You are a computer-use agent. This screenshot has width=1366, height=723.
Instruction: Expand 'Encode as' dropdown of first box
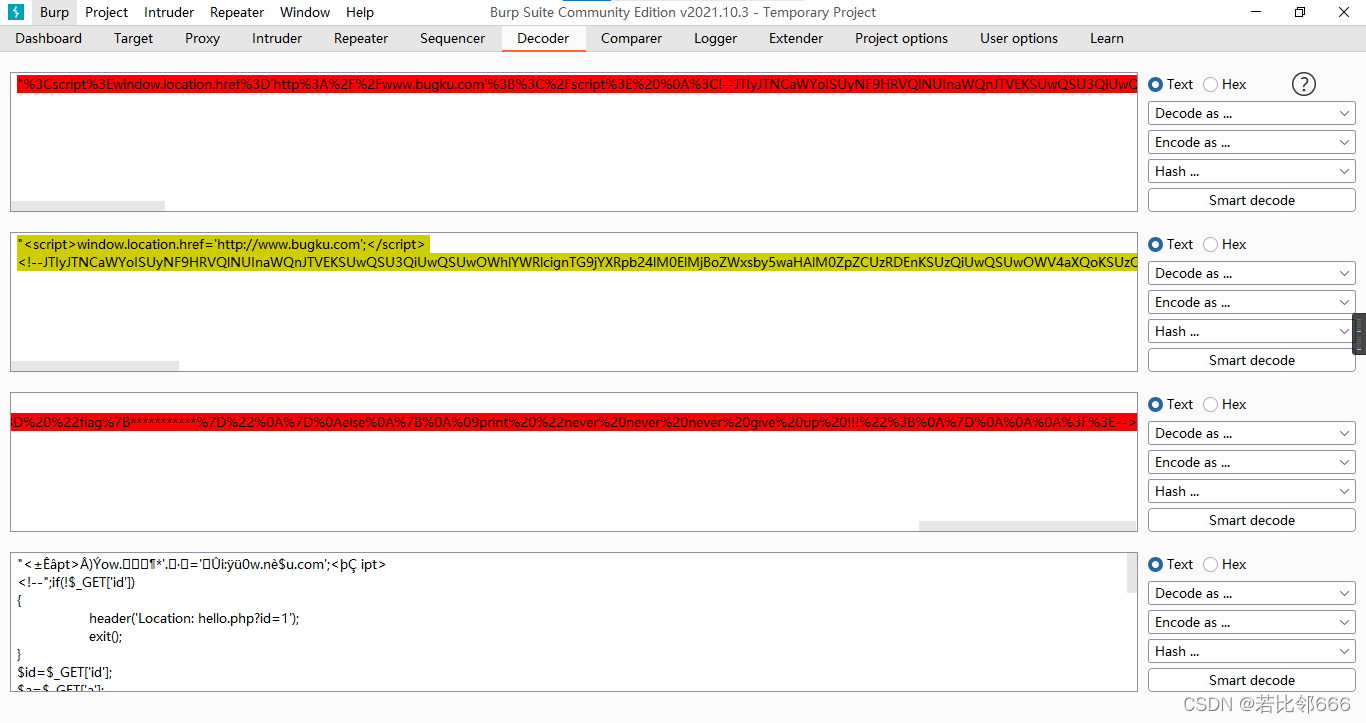coord(1252,142)
